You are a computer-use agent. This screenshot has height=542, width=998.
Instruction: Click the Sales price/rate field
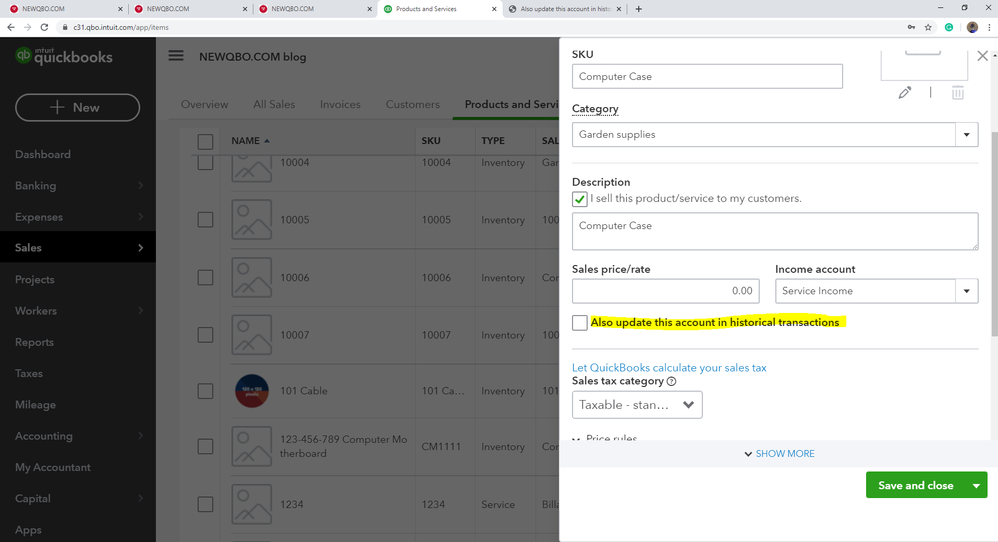click(666, 291)
